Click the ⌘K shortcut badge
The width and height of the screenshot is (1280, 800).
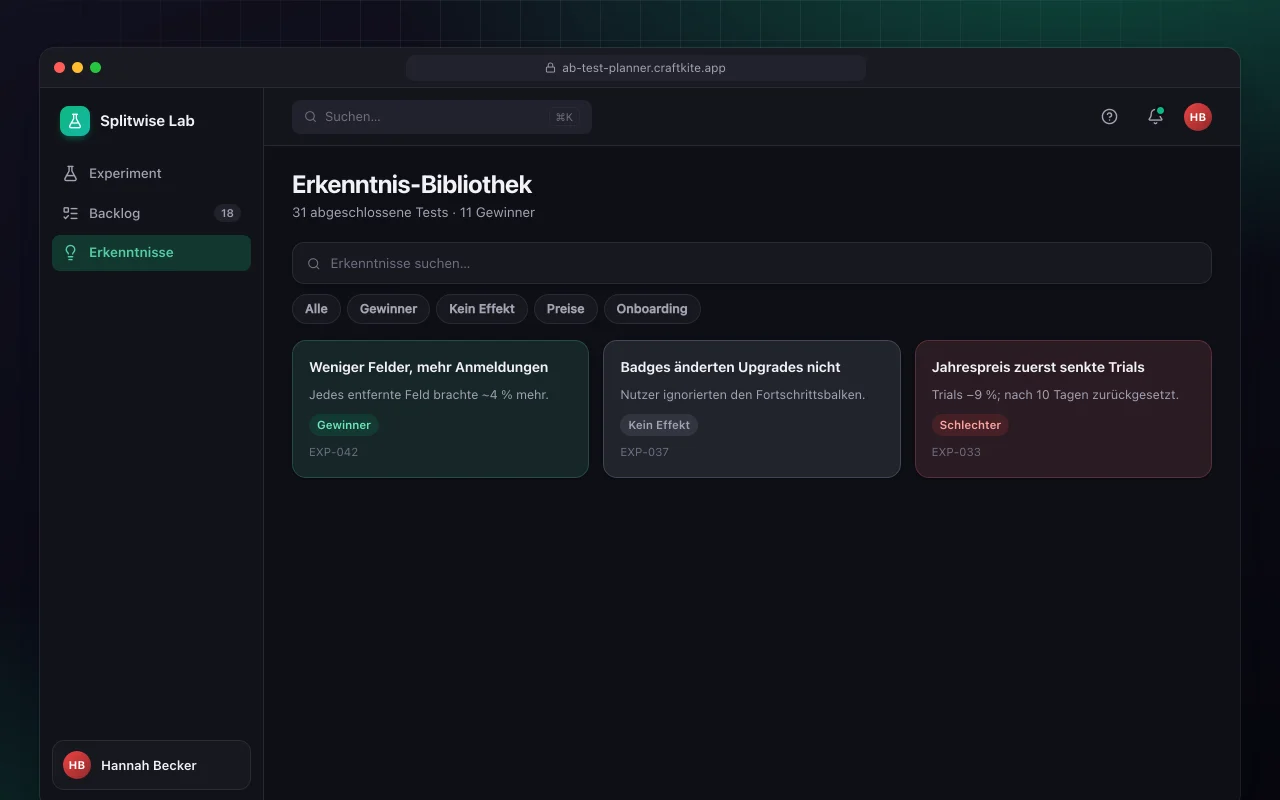click(564, 117)
